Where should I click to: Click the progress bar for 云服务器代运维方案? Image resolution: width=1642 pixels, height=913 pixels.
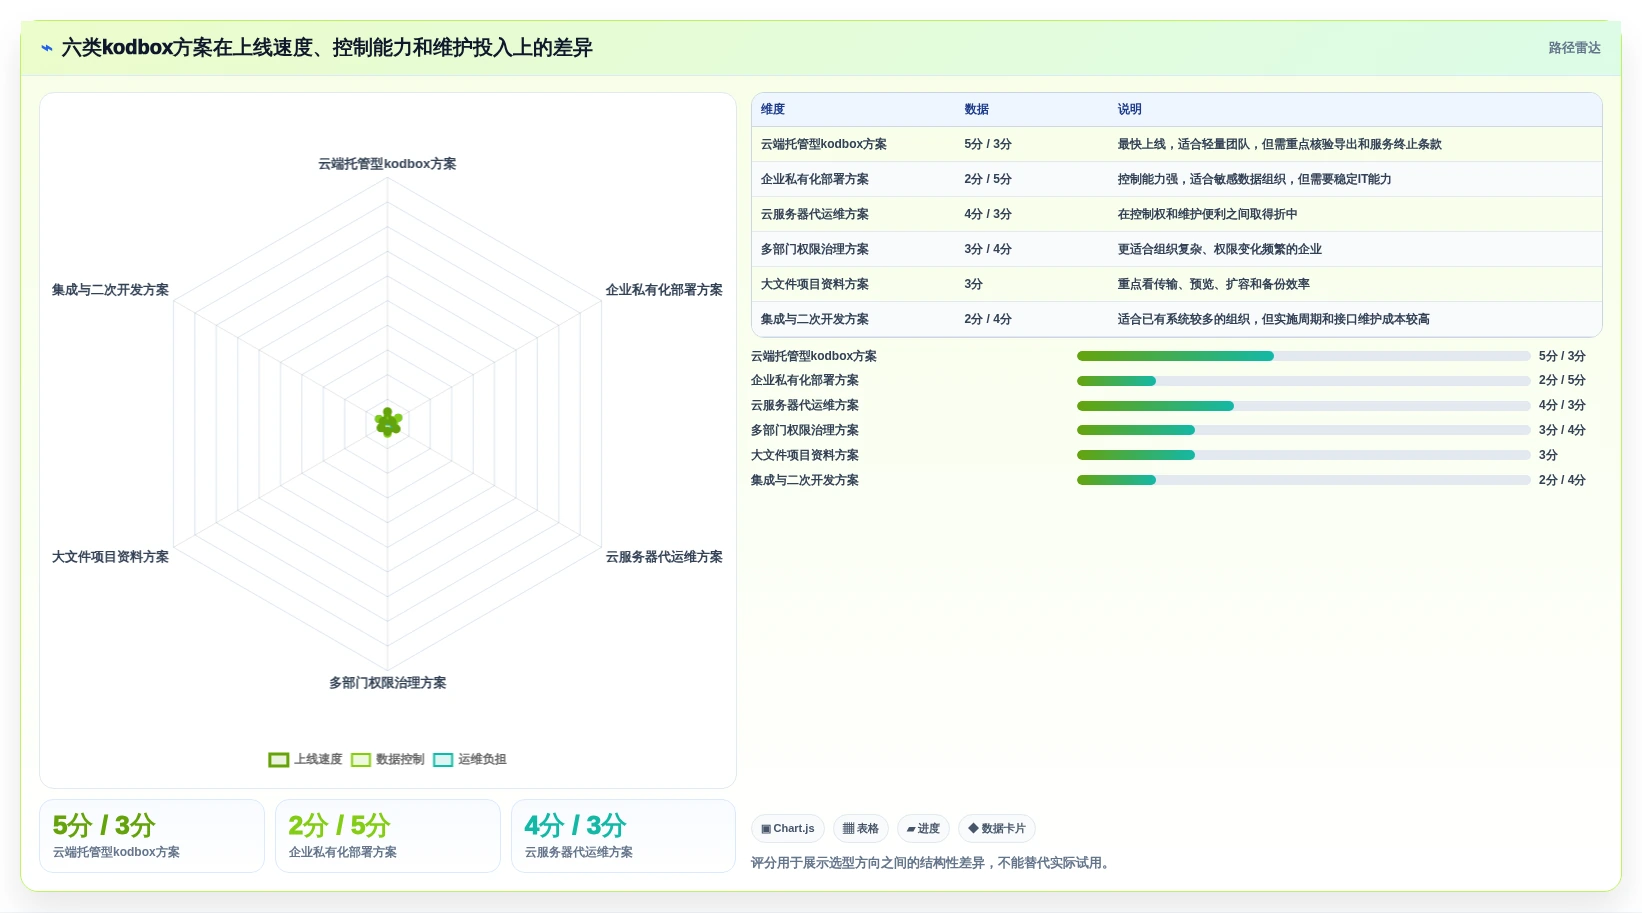coord(1303,406)
